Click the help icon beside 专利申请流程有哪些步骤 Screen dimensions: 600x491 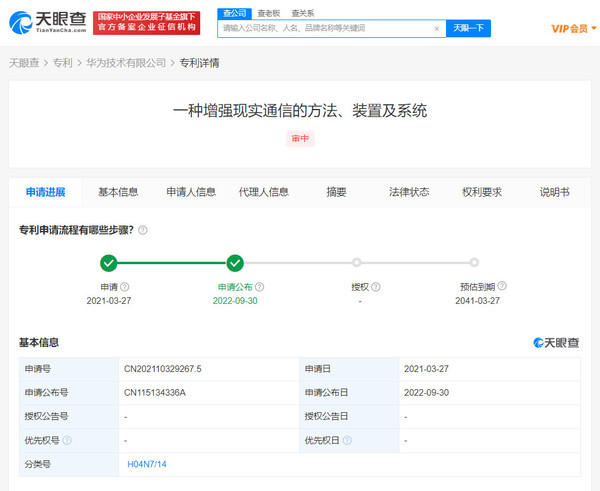tap(143, 230)
